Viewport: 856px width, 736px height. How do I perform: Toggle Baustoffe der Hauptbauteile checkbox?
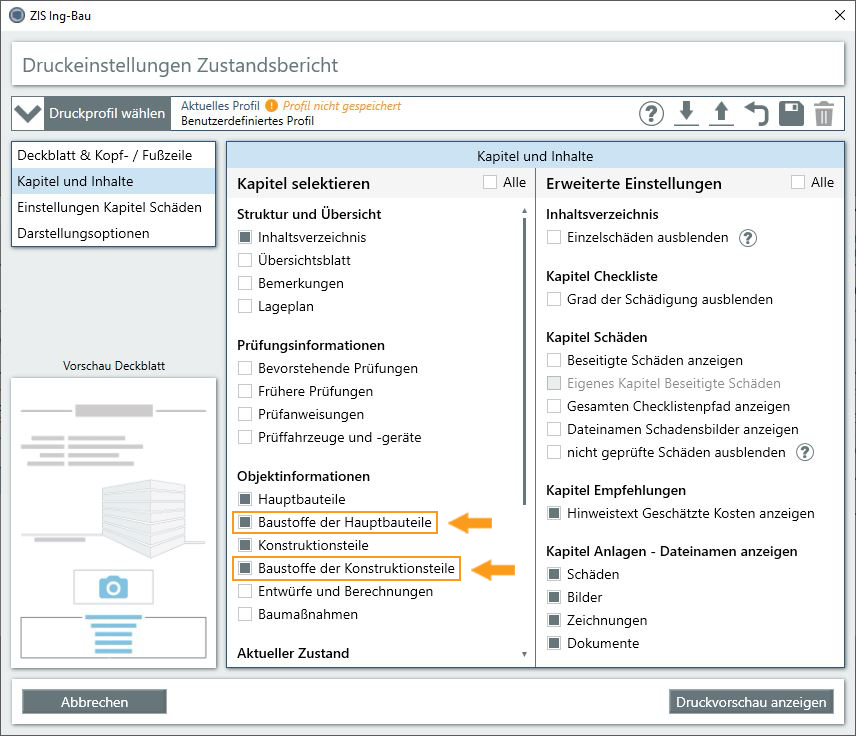pos(245,522)
